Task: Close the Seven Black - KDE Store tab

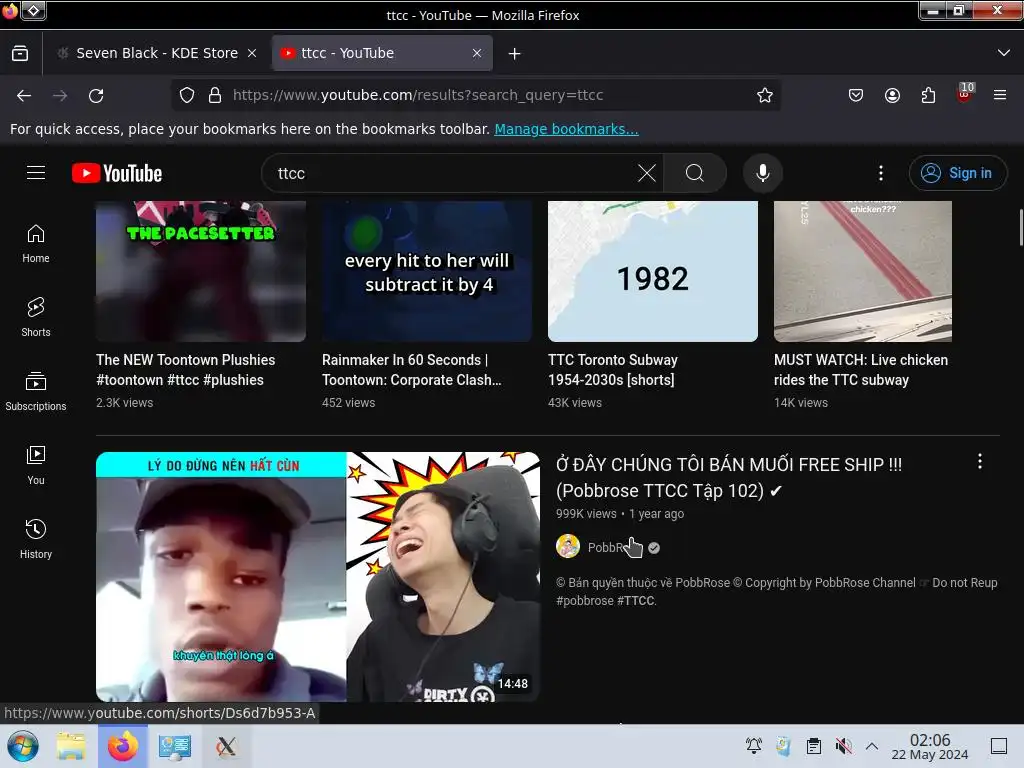Action: pos(252,54)
